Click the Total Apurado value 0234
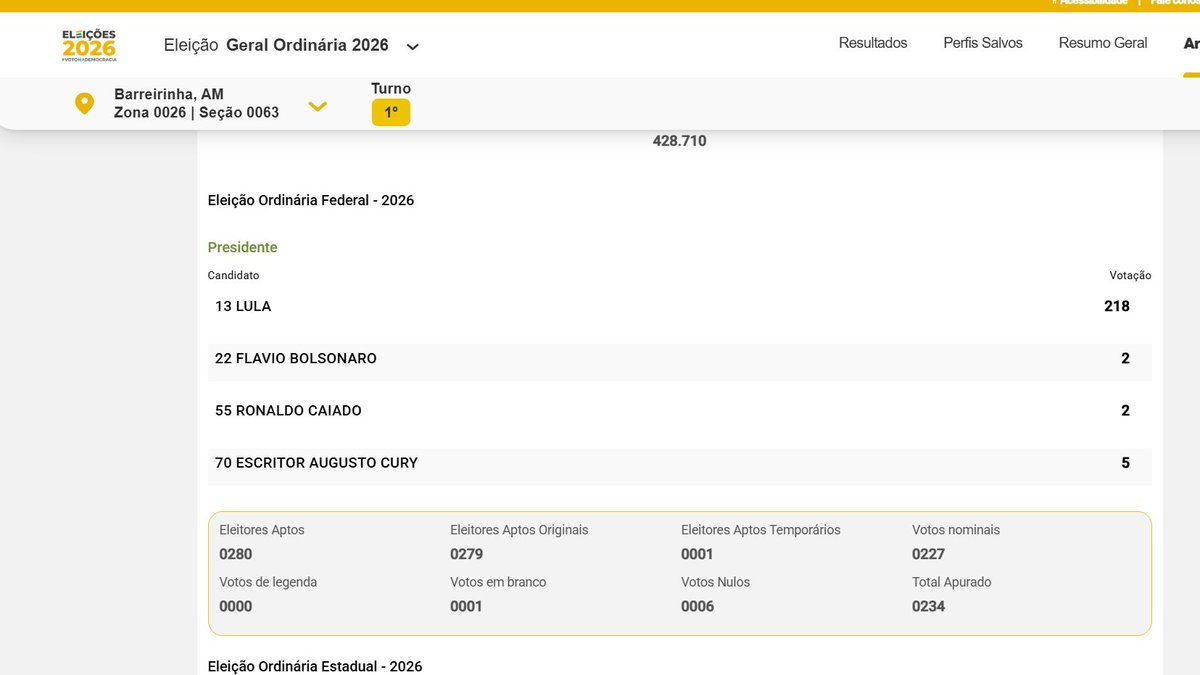This screenshot has width=1200, height=675. pyautogui.click(x=929, y=606)
